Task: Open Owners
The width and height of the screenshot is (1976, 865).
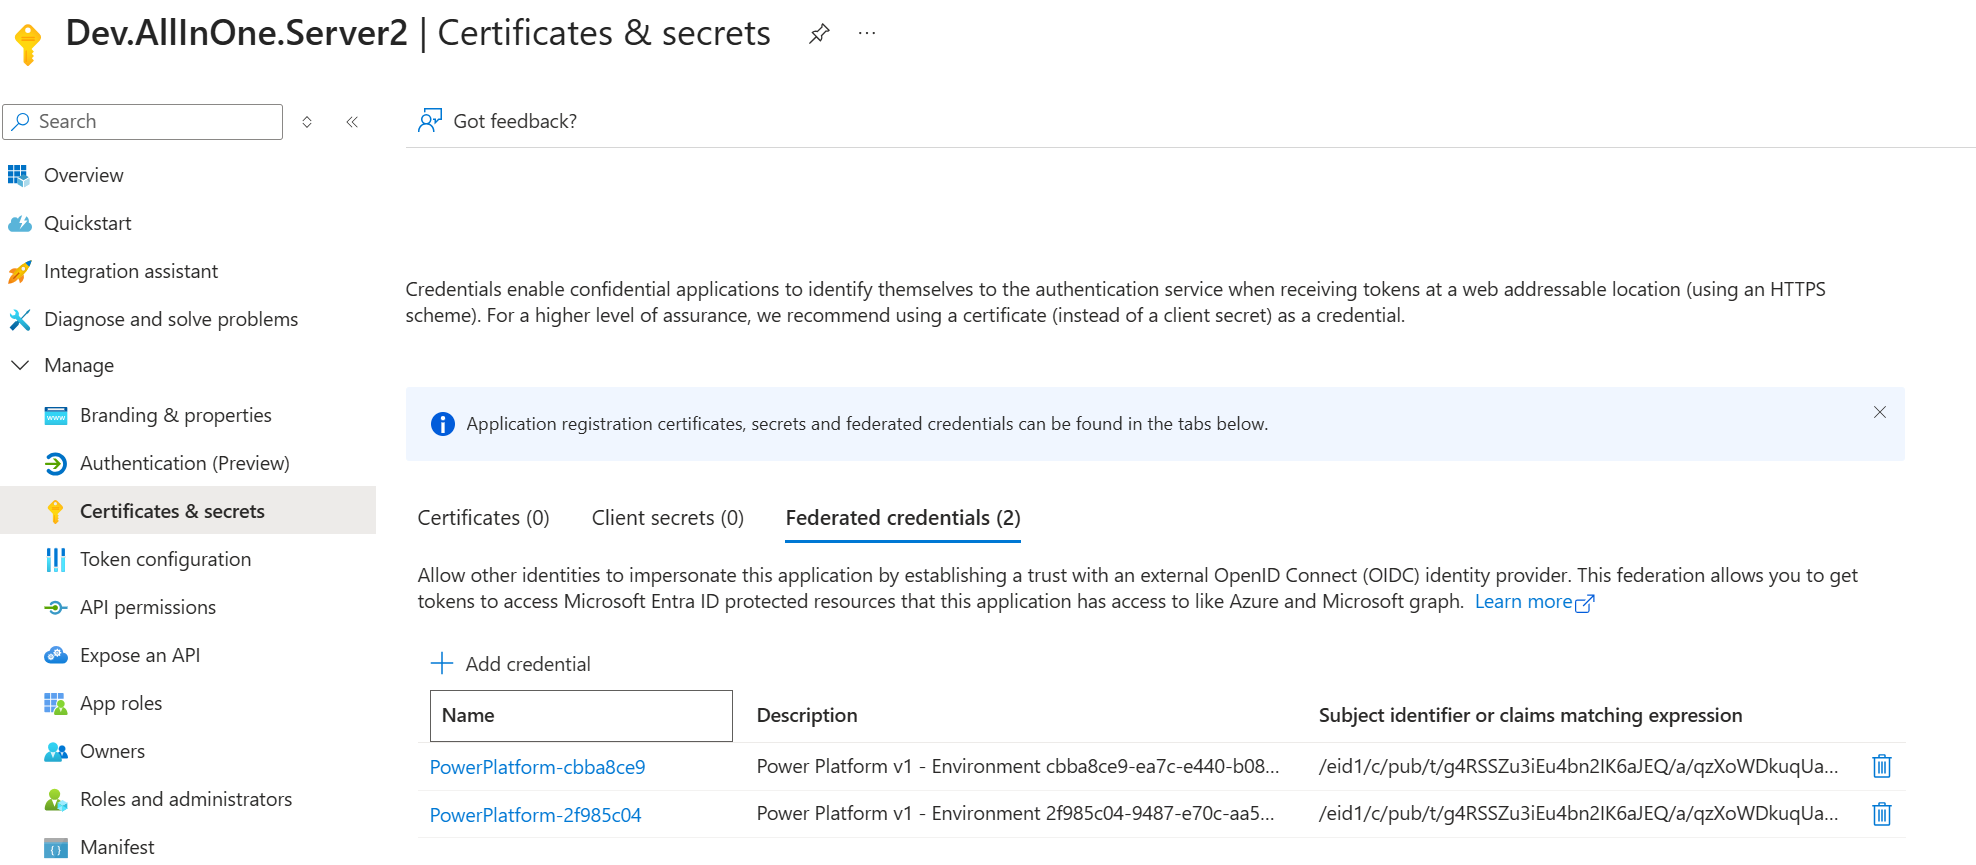Action: point(112,751)
